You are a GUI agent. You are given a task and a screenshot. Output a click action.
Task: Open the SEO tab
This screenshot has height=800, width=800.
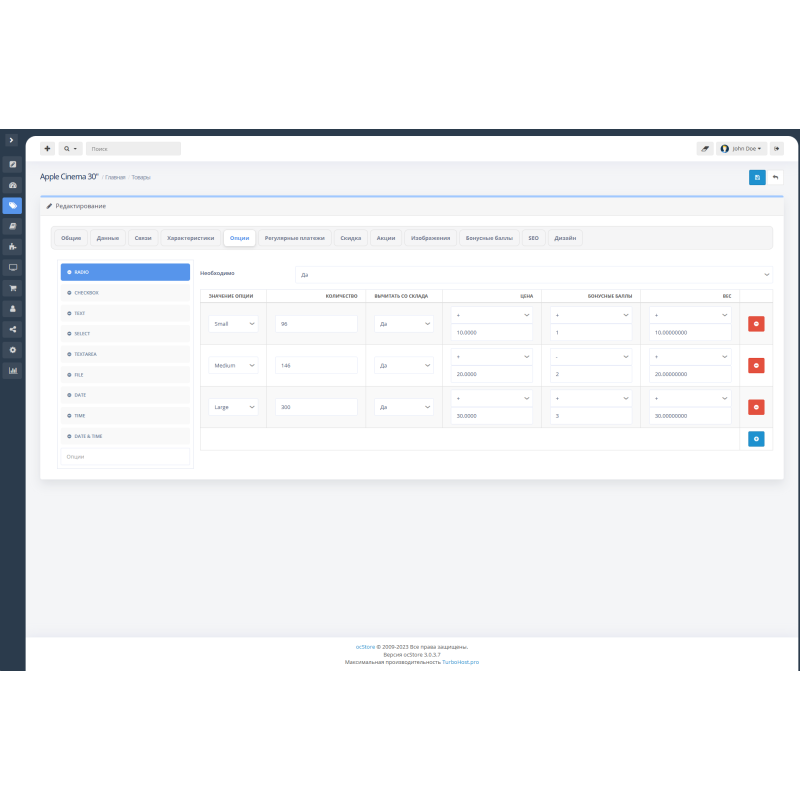pos(532,238)
